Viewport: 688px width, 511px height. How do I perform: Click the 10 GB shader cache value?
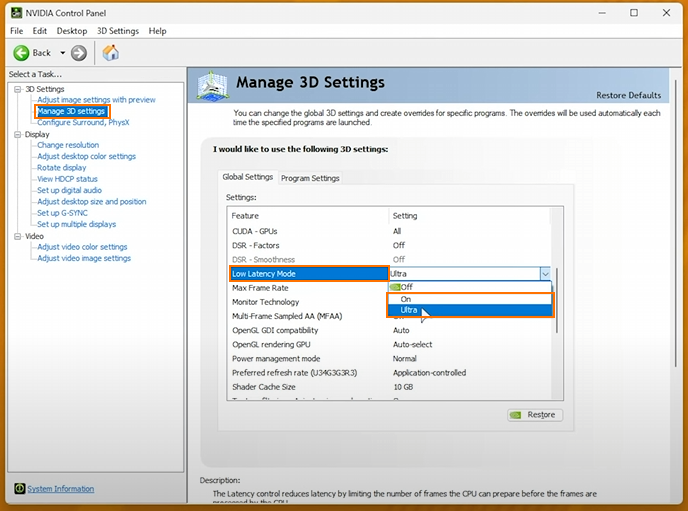[x=403, y=387]
